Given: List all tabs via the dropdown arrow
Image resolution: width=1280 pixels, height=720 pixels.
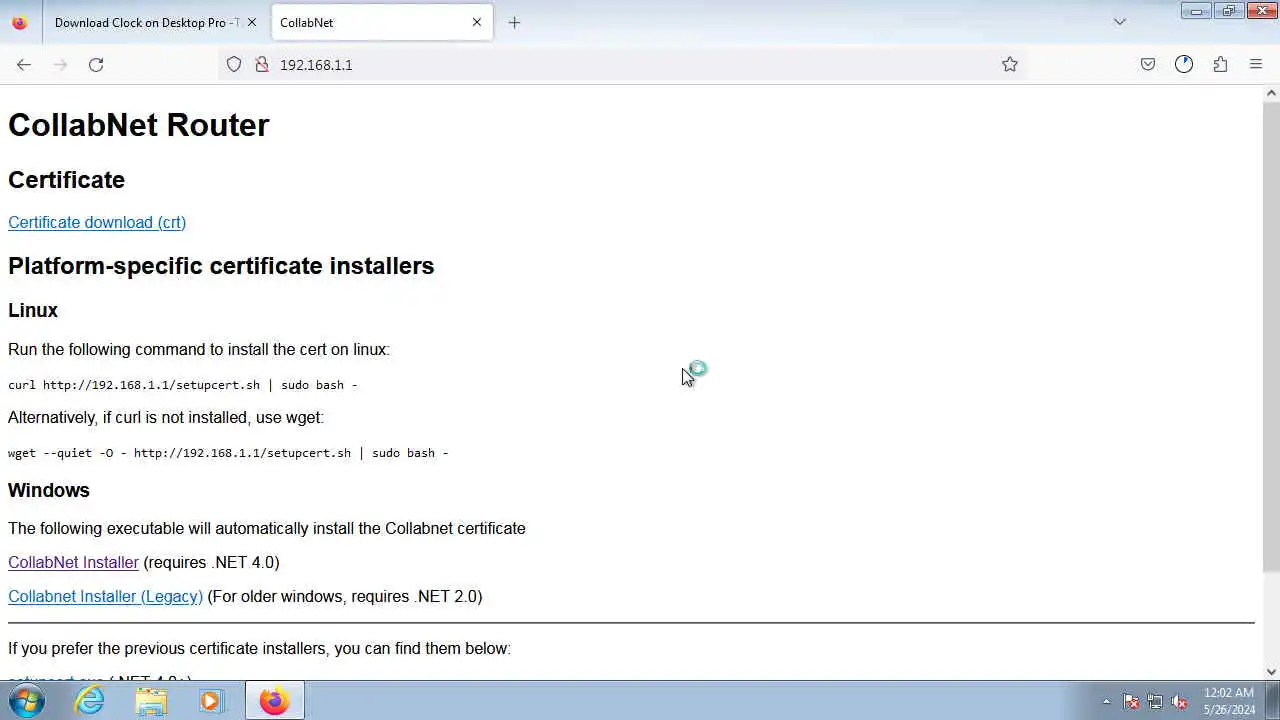Looking at the screenshot, I should [x=1120, y=22].
